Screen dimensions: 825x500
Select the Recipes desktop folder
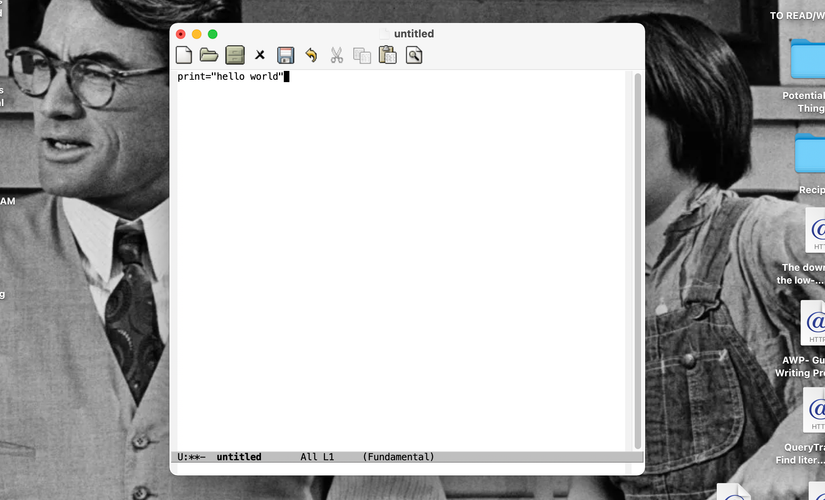[x=810, y=164]
